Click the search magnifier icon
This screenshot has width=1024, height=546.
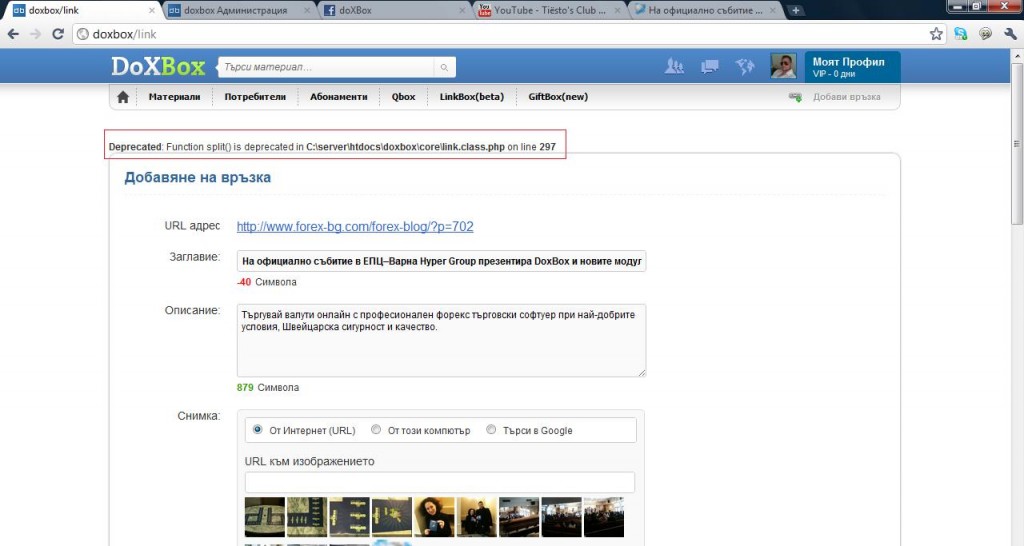pos(443,68)
